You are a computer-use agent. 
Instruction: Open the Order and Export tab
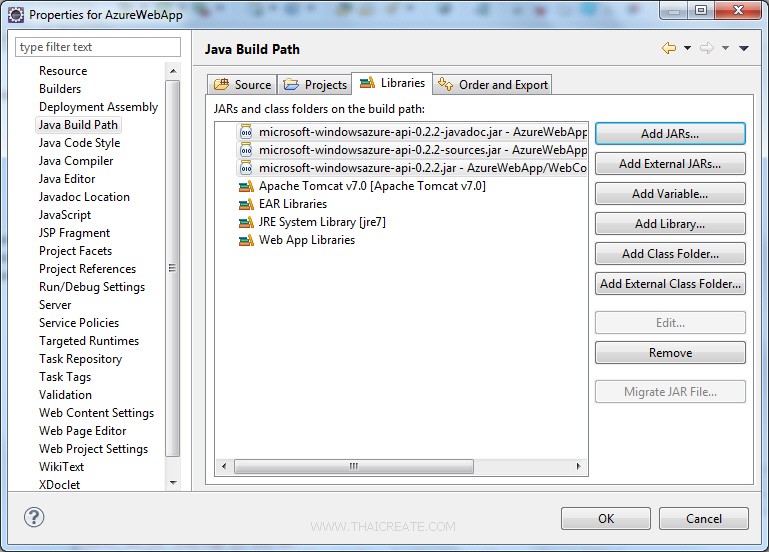493,84
